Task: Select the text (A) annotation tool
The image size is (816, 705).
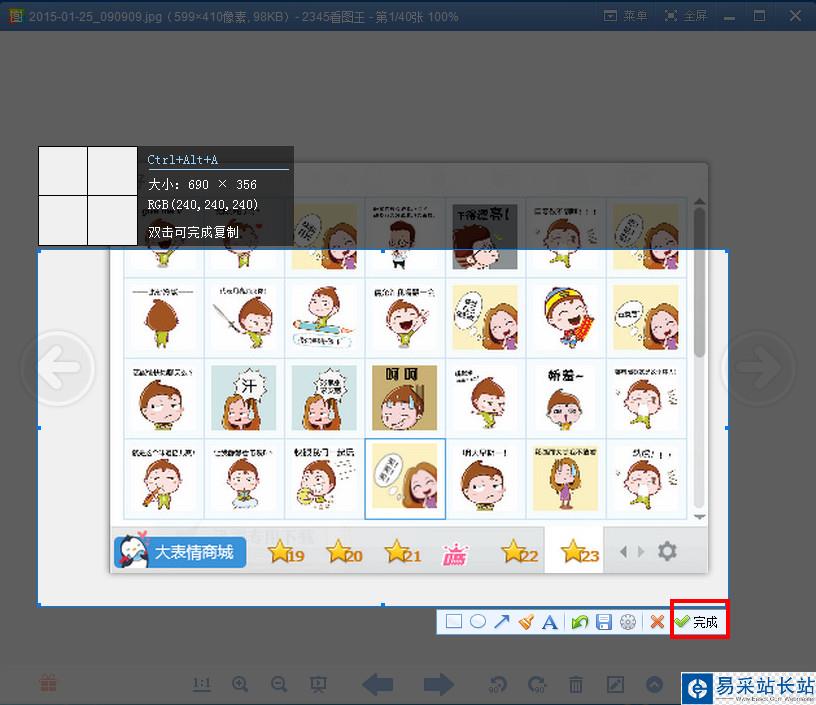Action: 550,622
